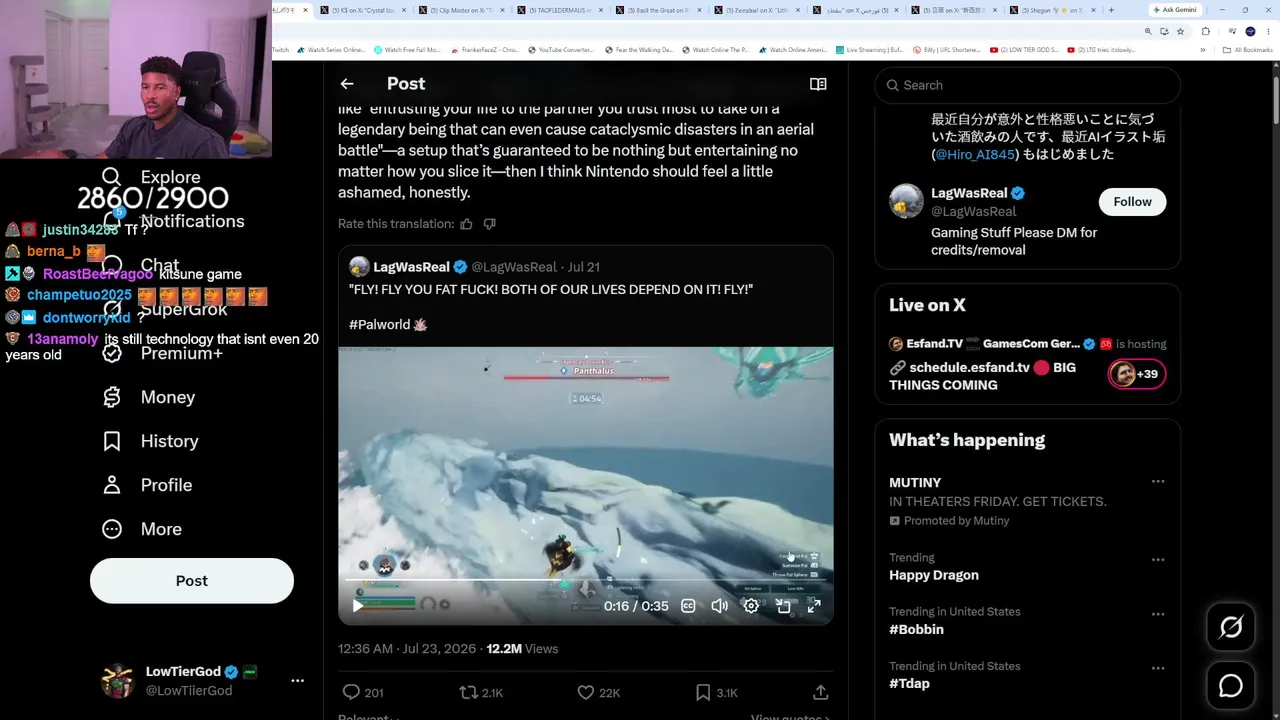1280x720 pixels.
Task: Compose a new post with Post button
Action: (x=192, y=581)
